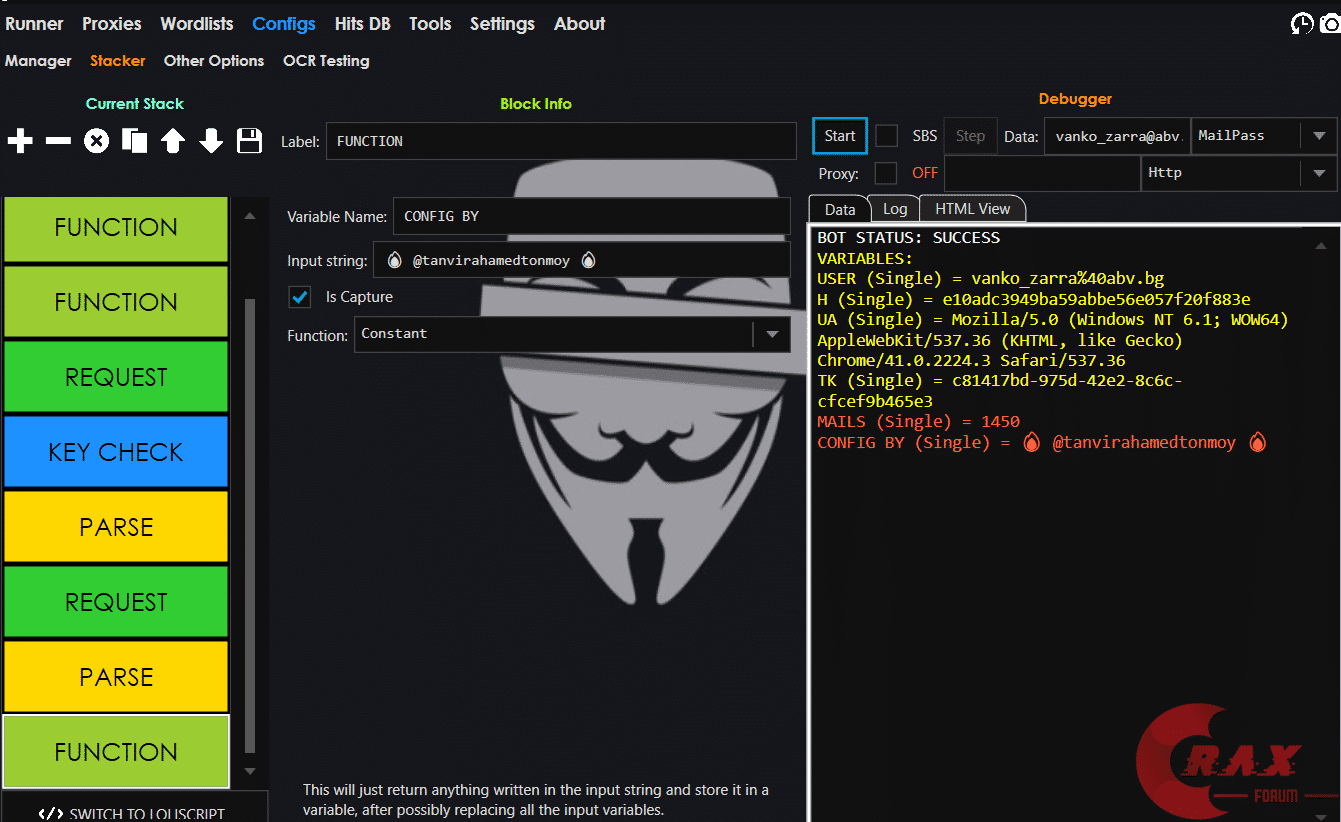Select the KEY CHECK block in stack
The height and width of the screenshot is (822, 1341).
coord(116,452)
